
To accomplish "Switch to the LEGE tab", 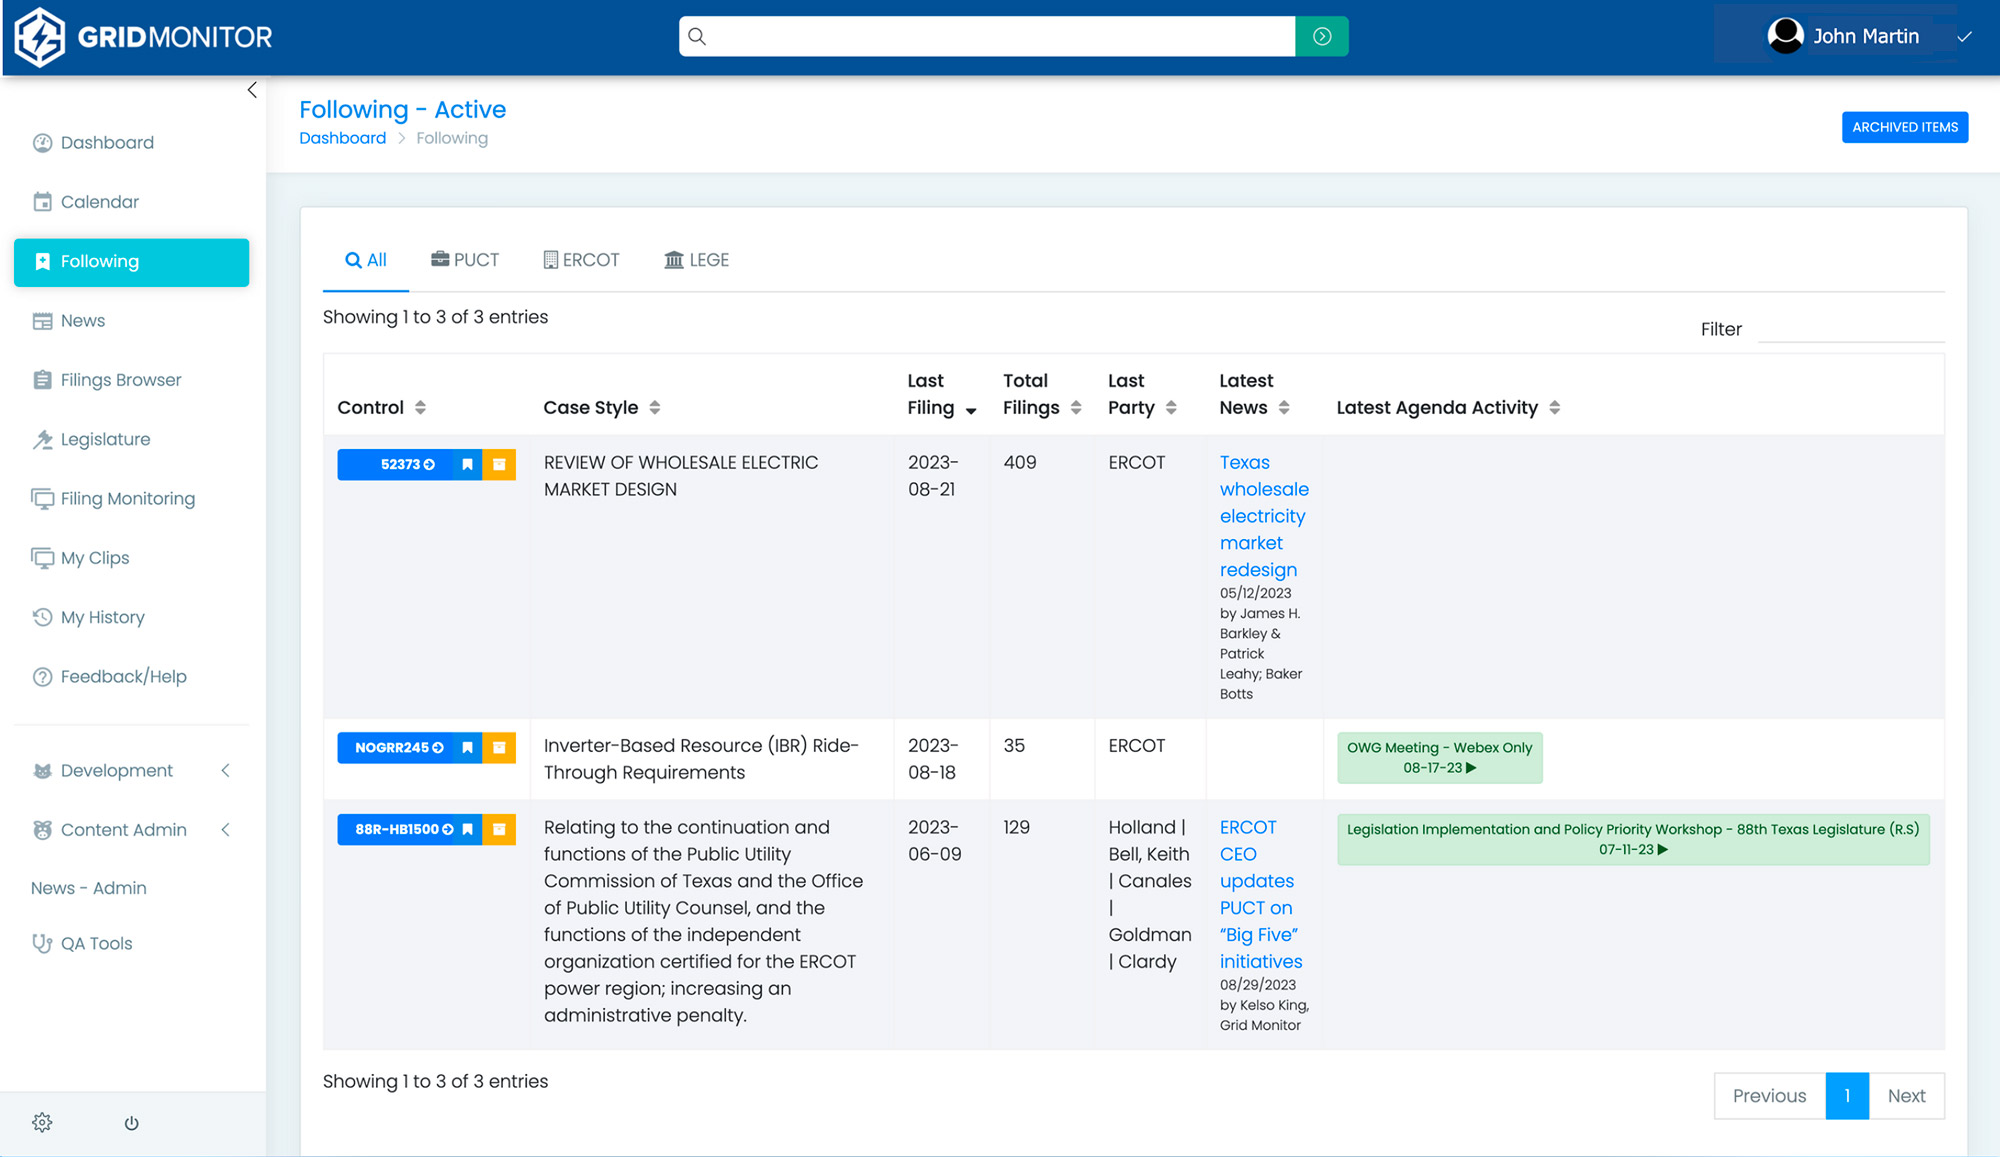I will [x=697, y=261].
